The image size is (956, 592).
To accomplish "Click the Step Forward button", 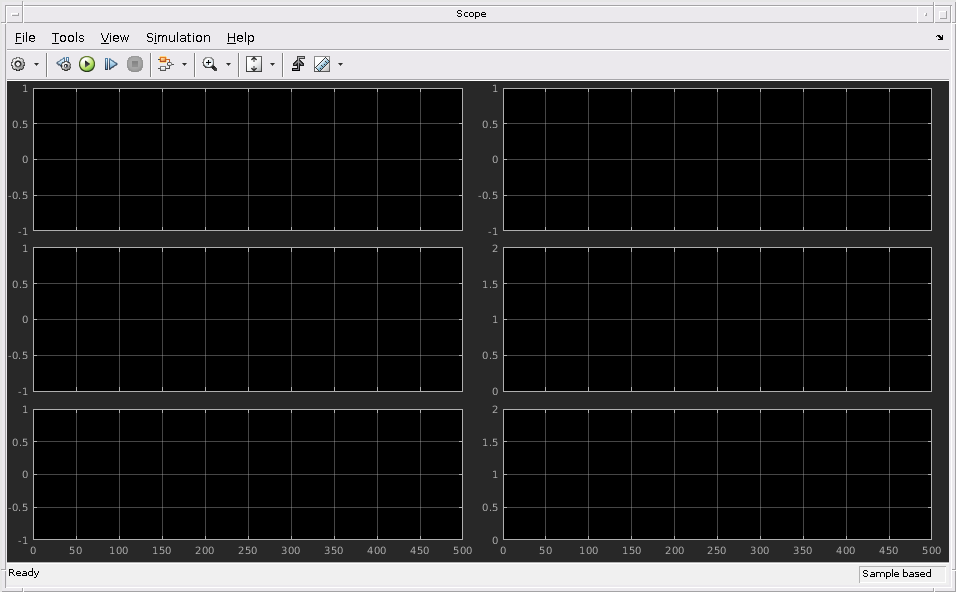I will pyautogui.click(x=111, y=64).
